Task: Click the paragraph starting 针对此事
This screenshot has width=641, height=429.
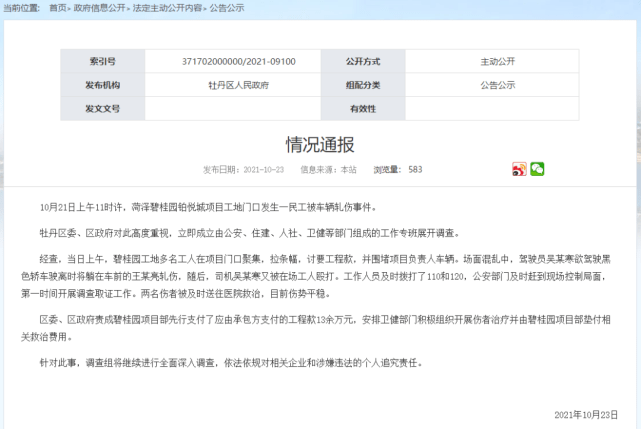Action: pyautogui.click(x=231, y=363)
